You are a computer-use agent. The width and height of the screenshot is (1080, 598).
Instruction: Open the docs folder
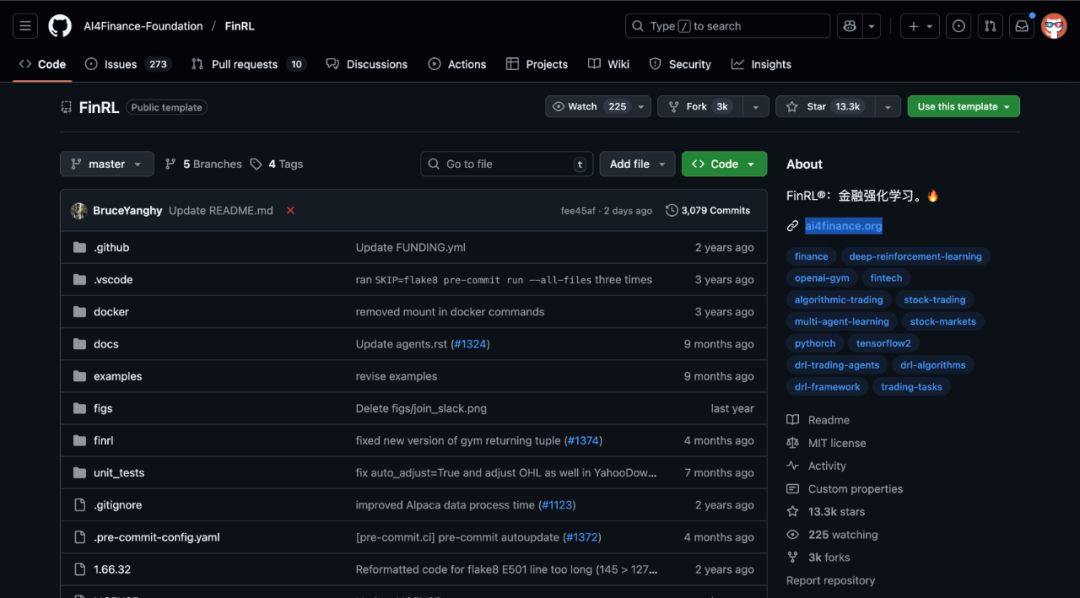pos(106,344)
